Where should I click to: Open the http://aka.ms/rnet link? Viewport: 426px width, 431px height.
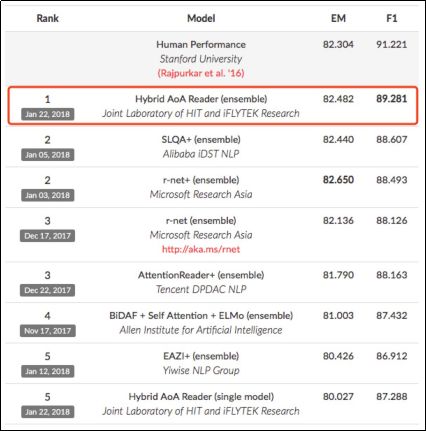pyautogui.click(x=201, y=249)
